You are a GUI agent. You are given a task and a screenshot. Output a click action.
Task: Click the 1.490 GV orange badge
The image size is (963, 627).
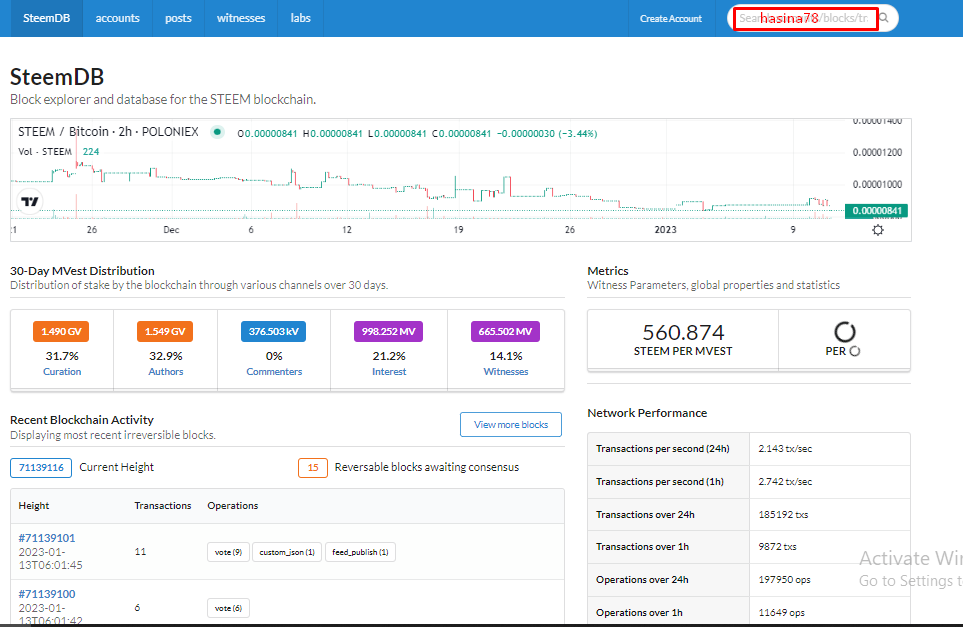(x=61, y=332)
